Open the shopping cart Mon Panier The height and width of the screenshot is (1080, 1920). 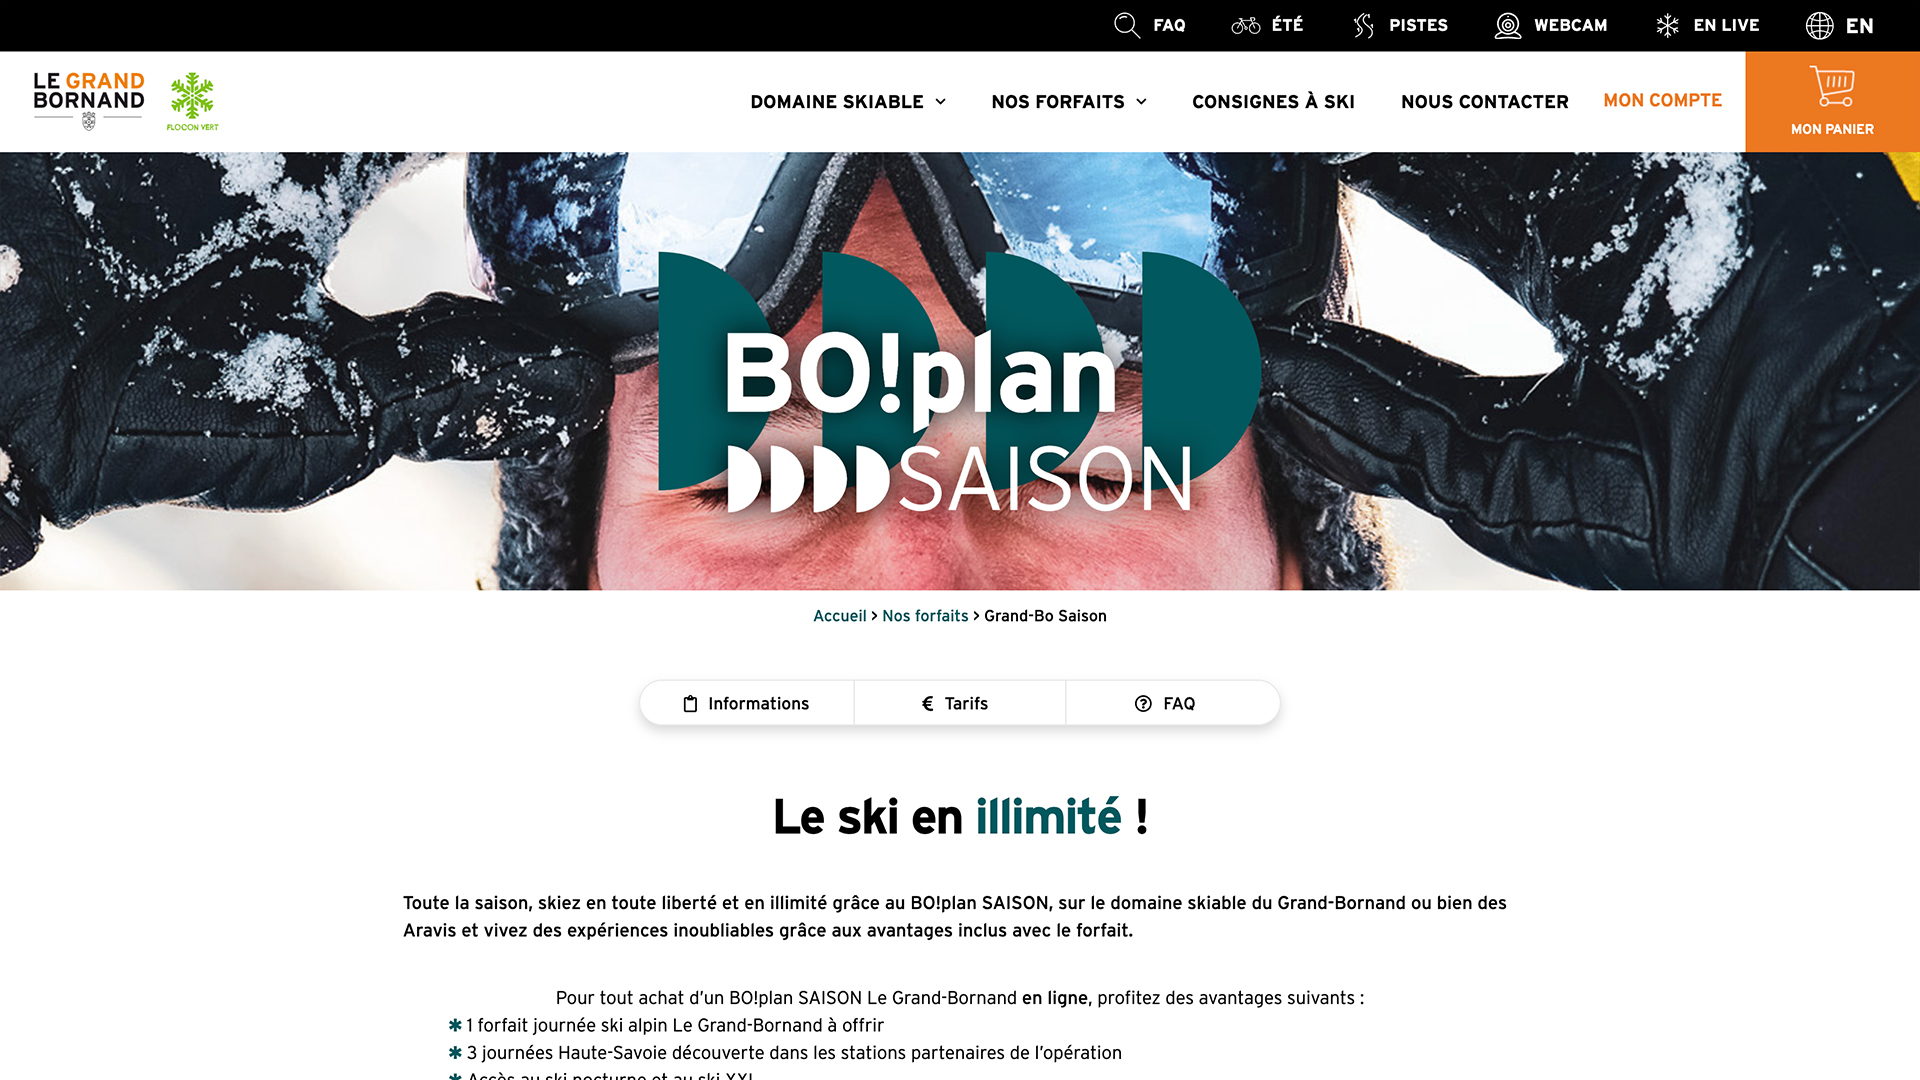(x=1832, y=102)
